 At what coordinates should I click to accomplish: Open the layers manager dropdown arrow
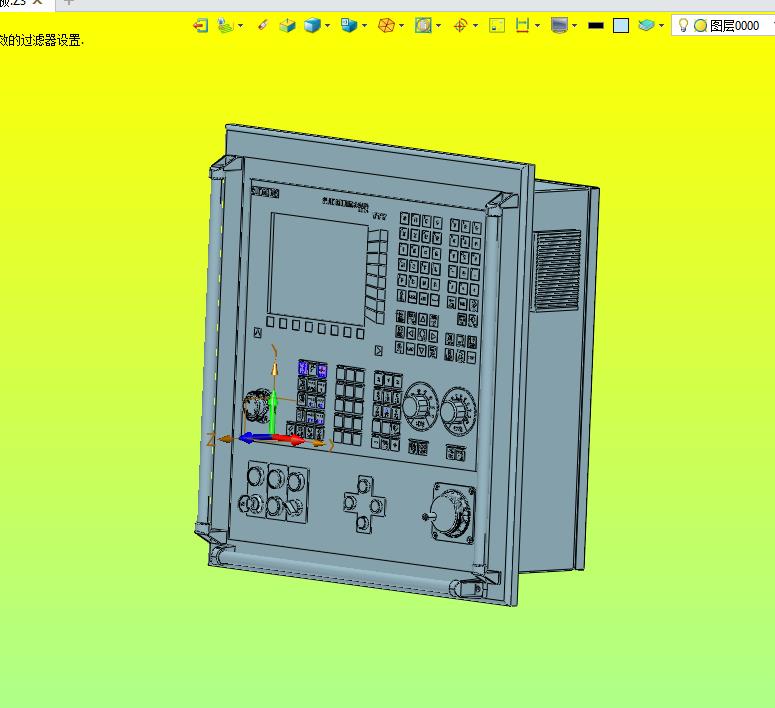tap(661, 25)
